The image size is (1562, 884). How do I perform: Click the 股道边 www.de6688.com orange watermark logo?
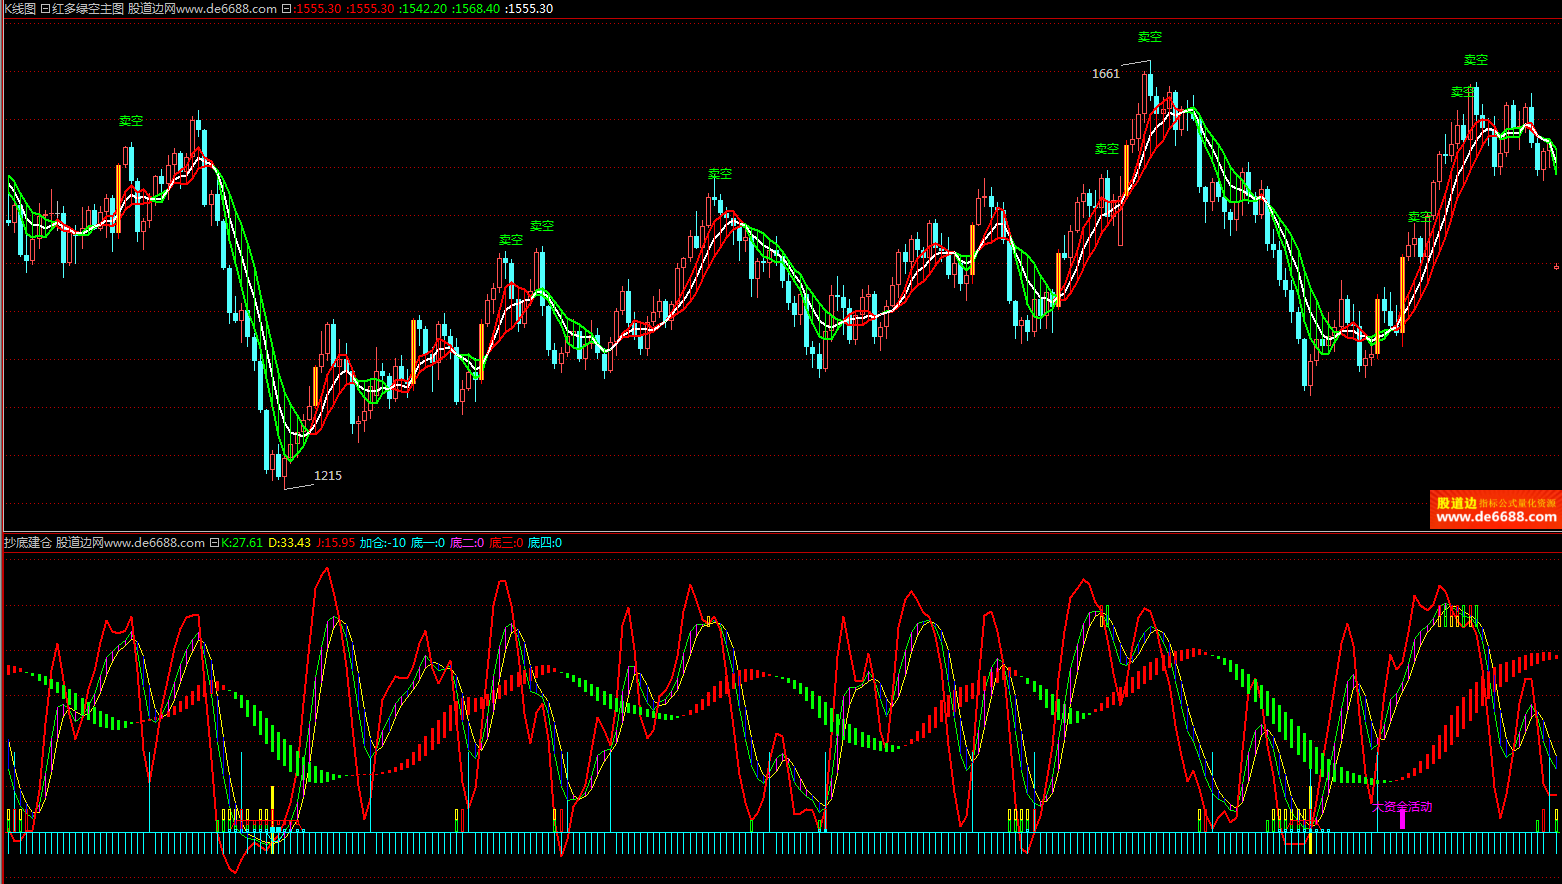point(1495,510)
